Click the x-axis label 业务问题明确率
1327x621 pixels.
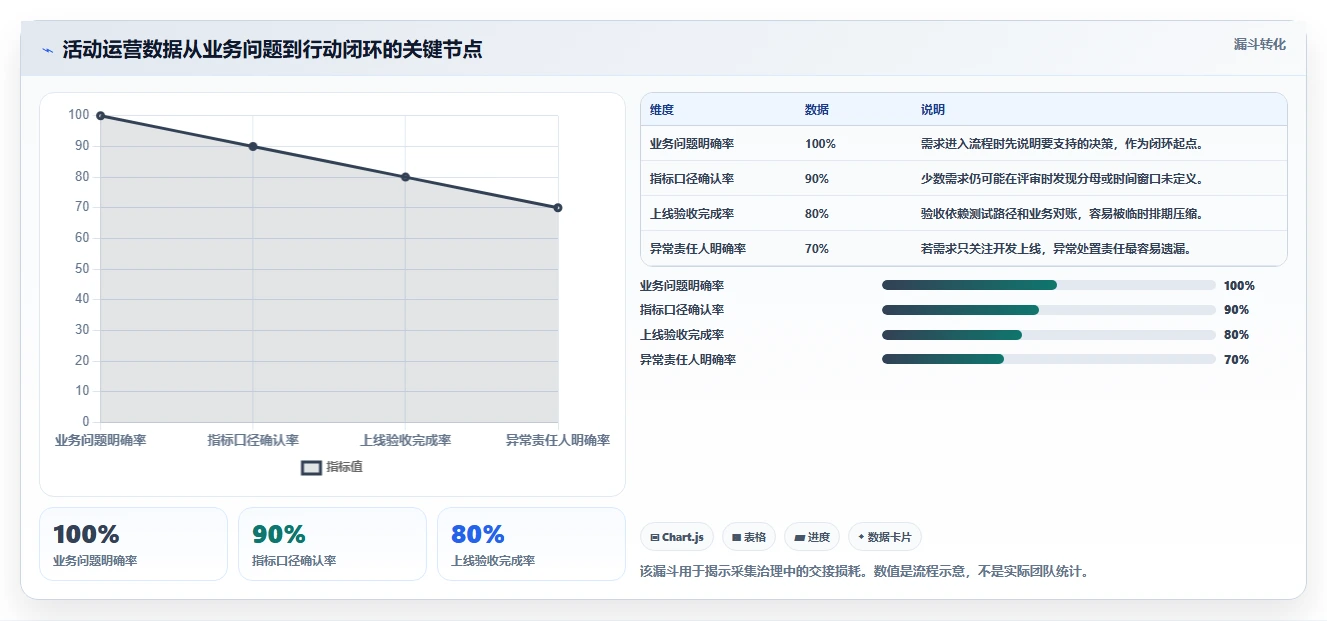pyautogui.click(x=100, y=441)
